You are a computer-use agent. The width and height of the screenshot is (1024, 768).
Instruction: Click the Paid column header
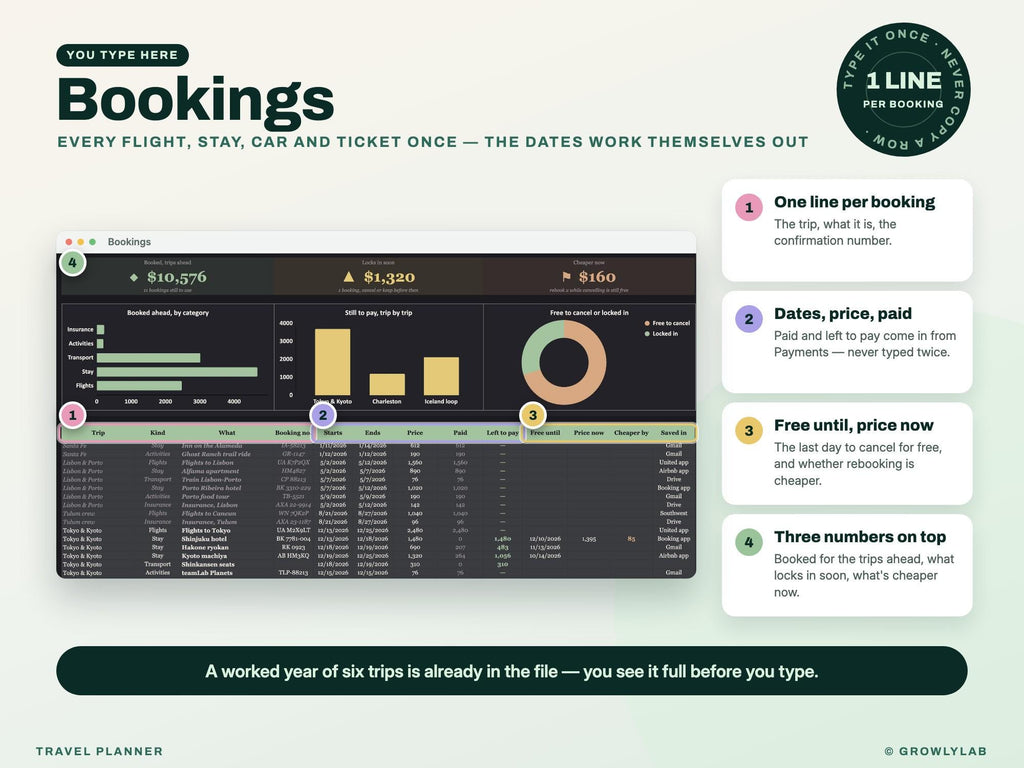pos(460,433)
